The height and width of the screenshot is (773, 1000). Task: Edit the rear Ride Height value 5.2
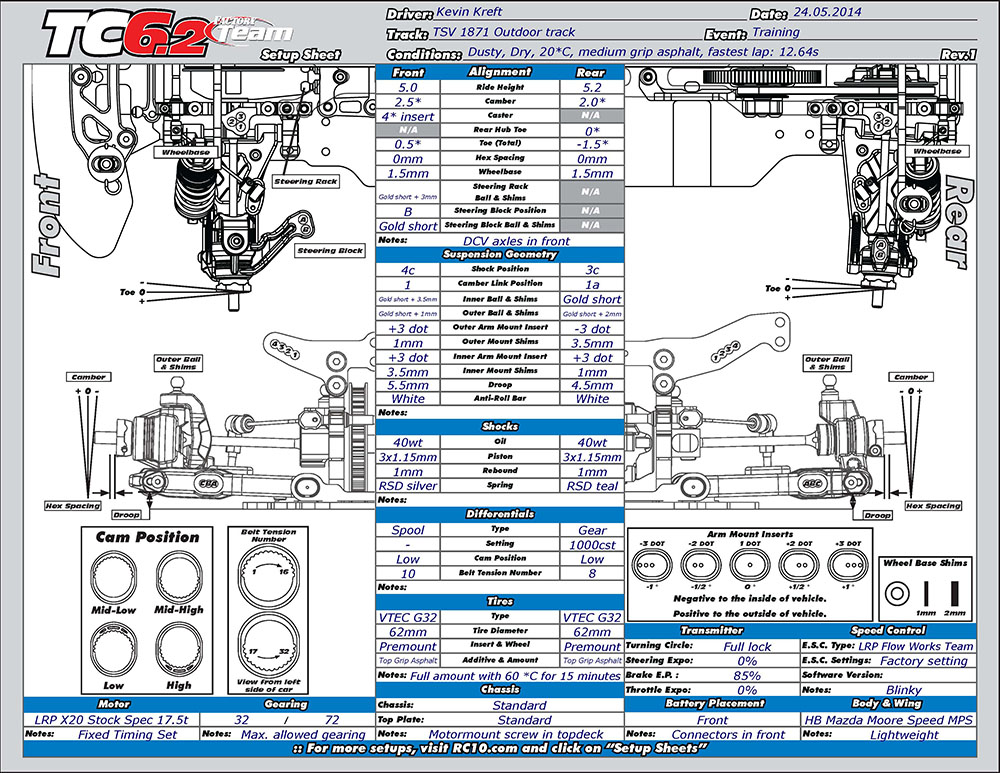point(592,87)
